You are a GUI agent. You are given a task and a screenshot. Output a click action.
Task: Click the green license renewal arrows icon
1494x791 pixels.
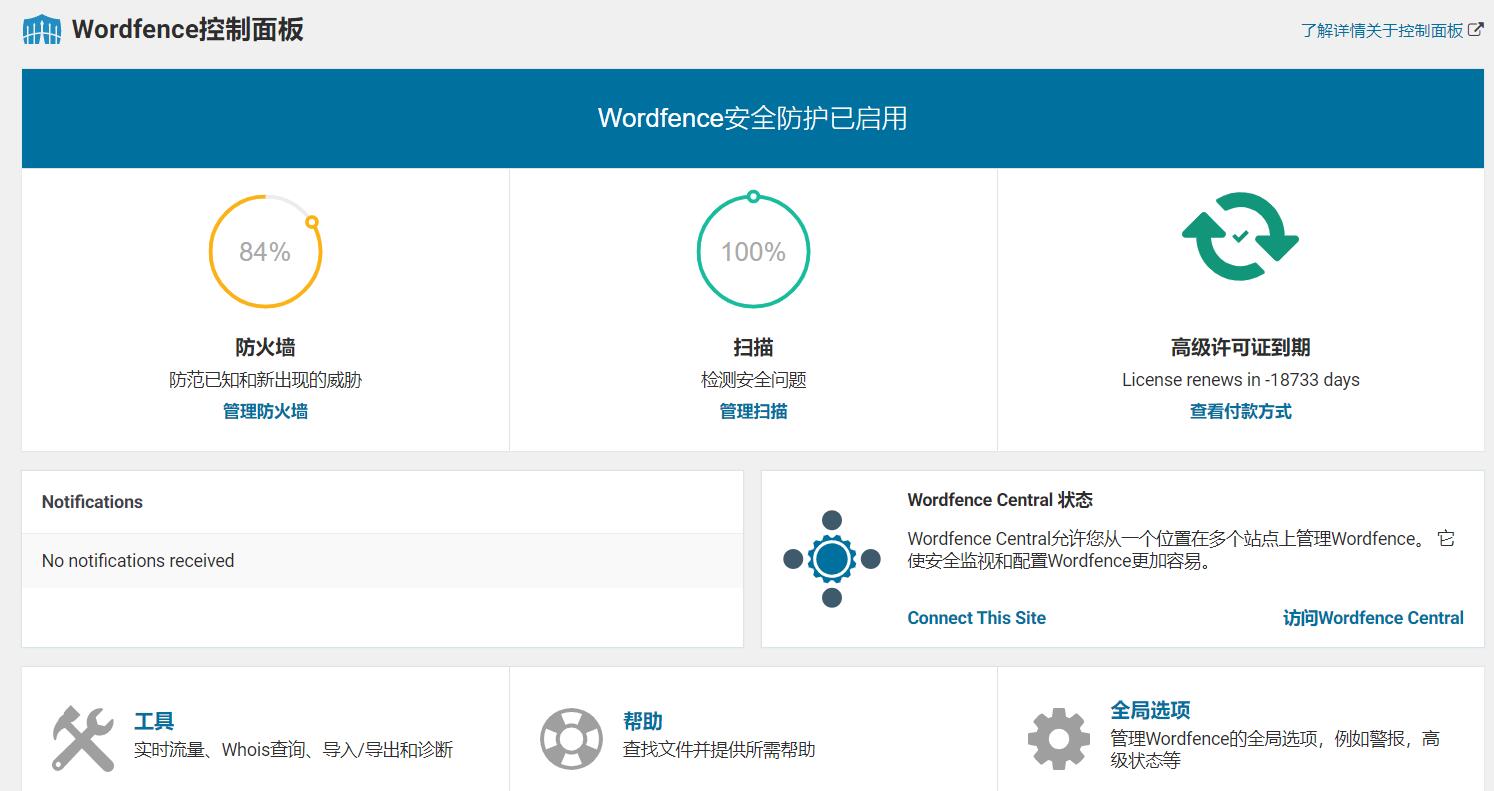point(1240,237)
